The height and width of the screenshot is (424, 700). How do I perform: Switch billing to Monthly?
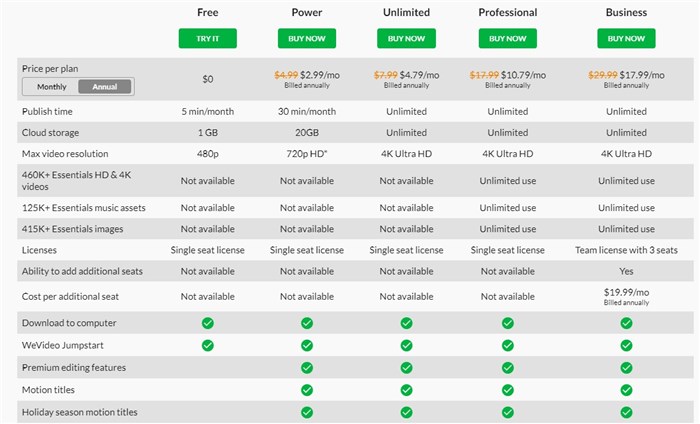[52, 87]
